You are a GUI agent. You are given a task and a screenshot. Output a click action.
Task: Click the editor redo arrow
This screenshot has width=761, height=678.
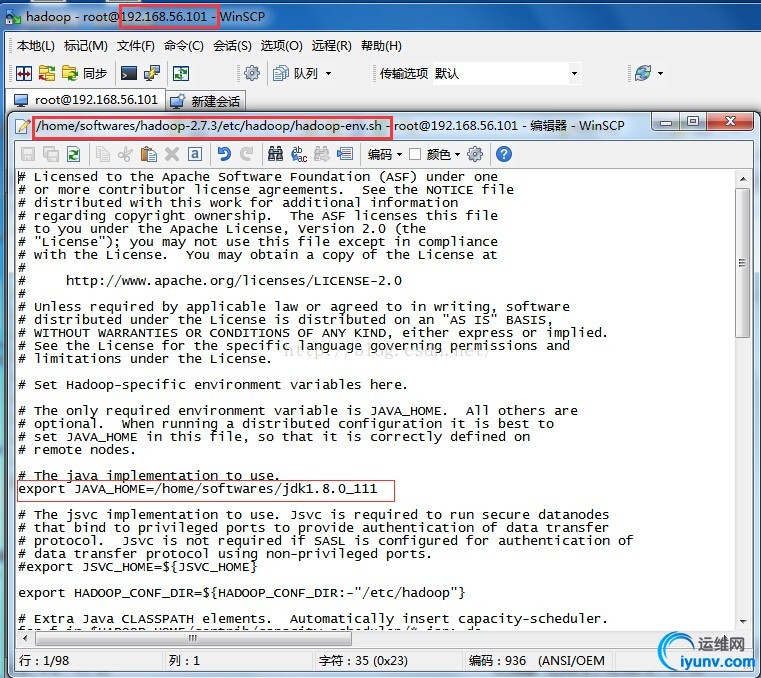coord(247,154)
